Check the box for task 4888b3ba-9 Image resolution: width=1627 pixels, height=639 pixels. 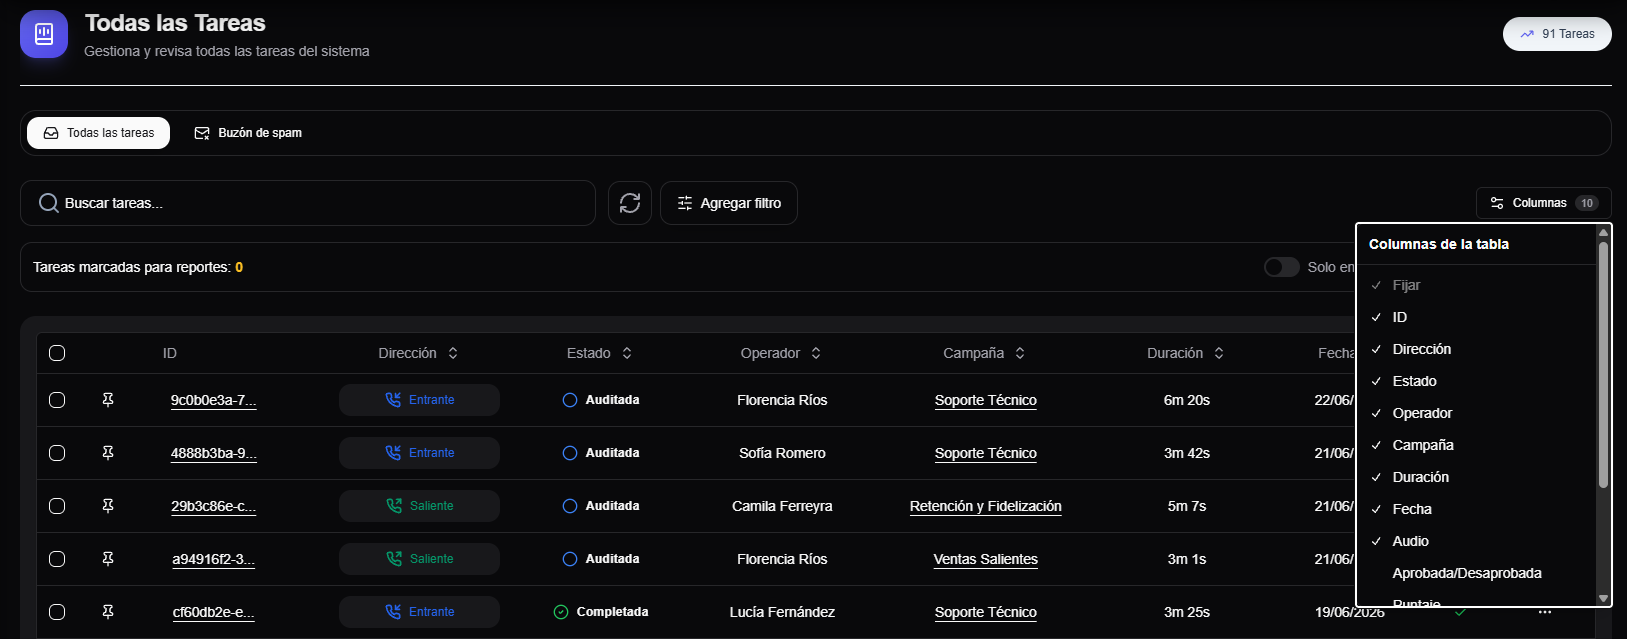(57, 453)
